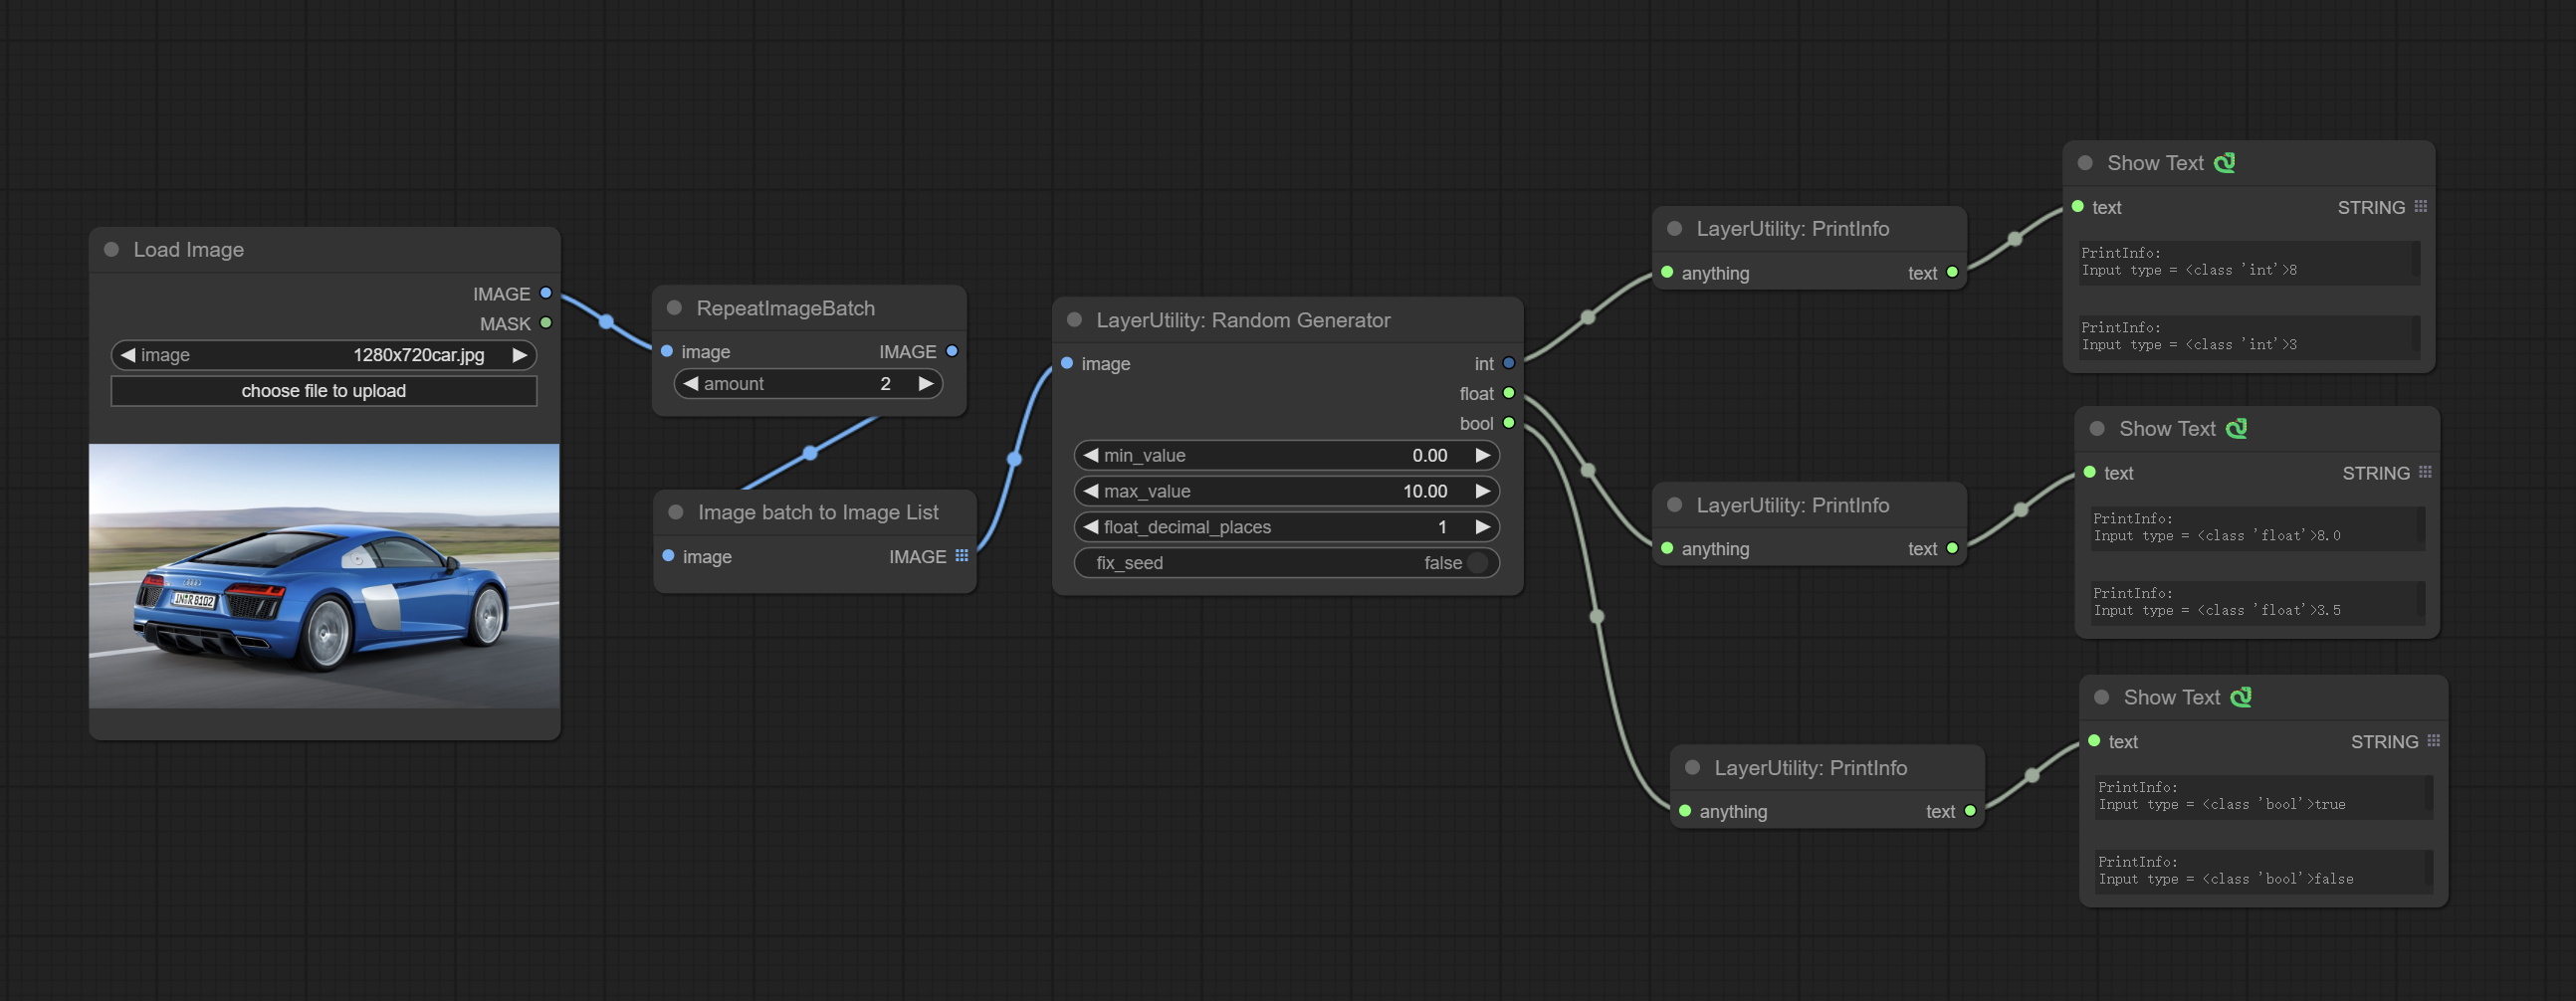Select previous image file with left arrow

coord(128,355)
